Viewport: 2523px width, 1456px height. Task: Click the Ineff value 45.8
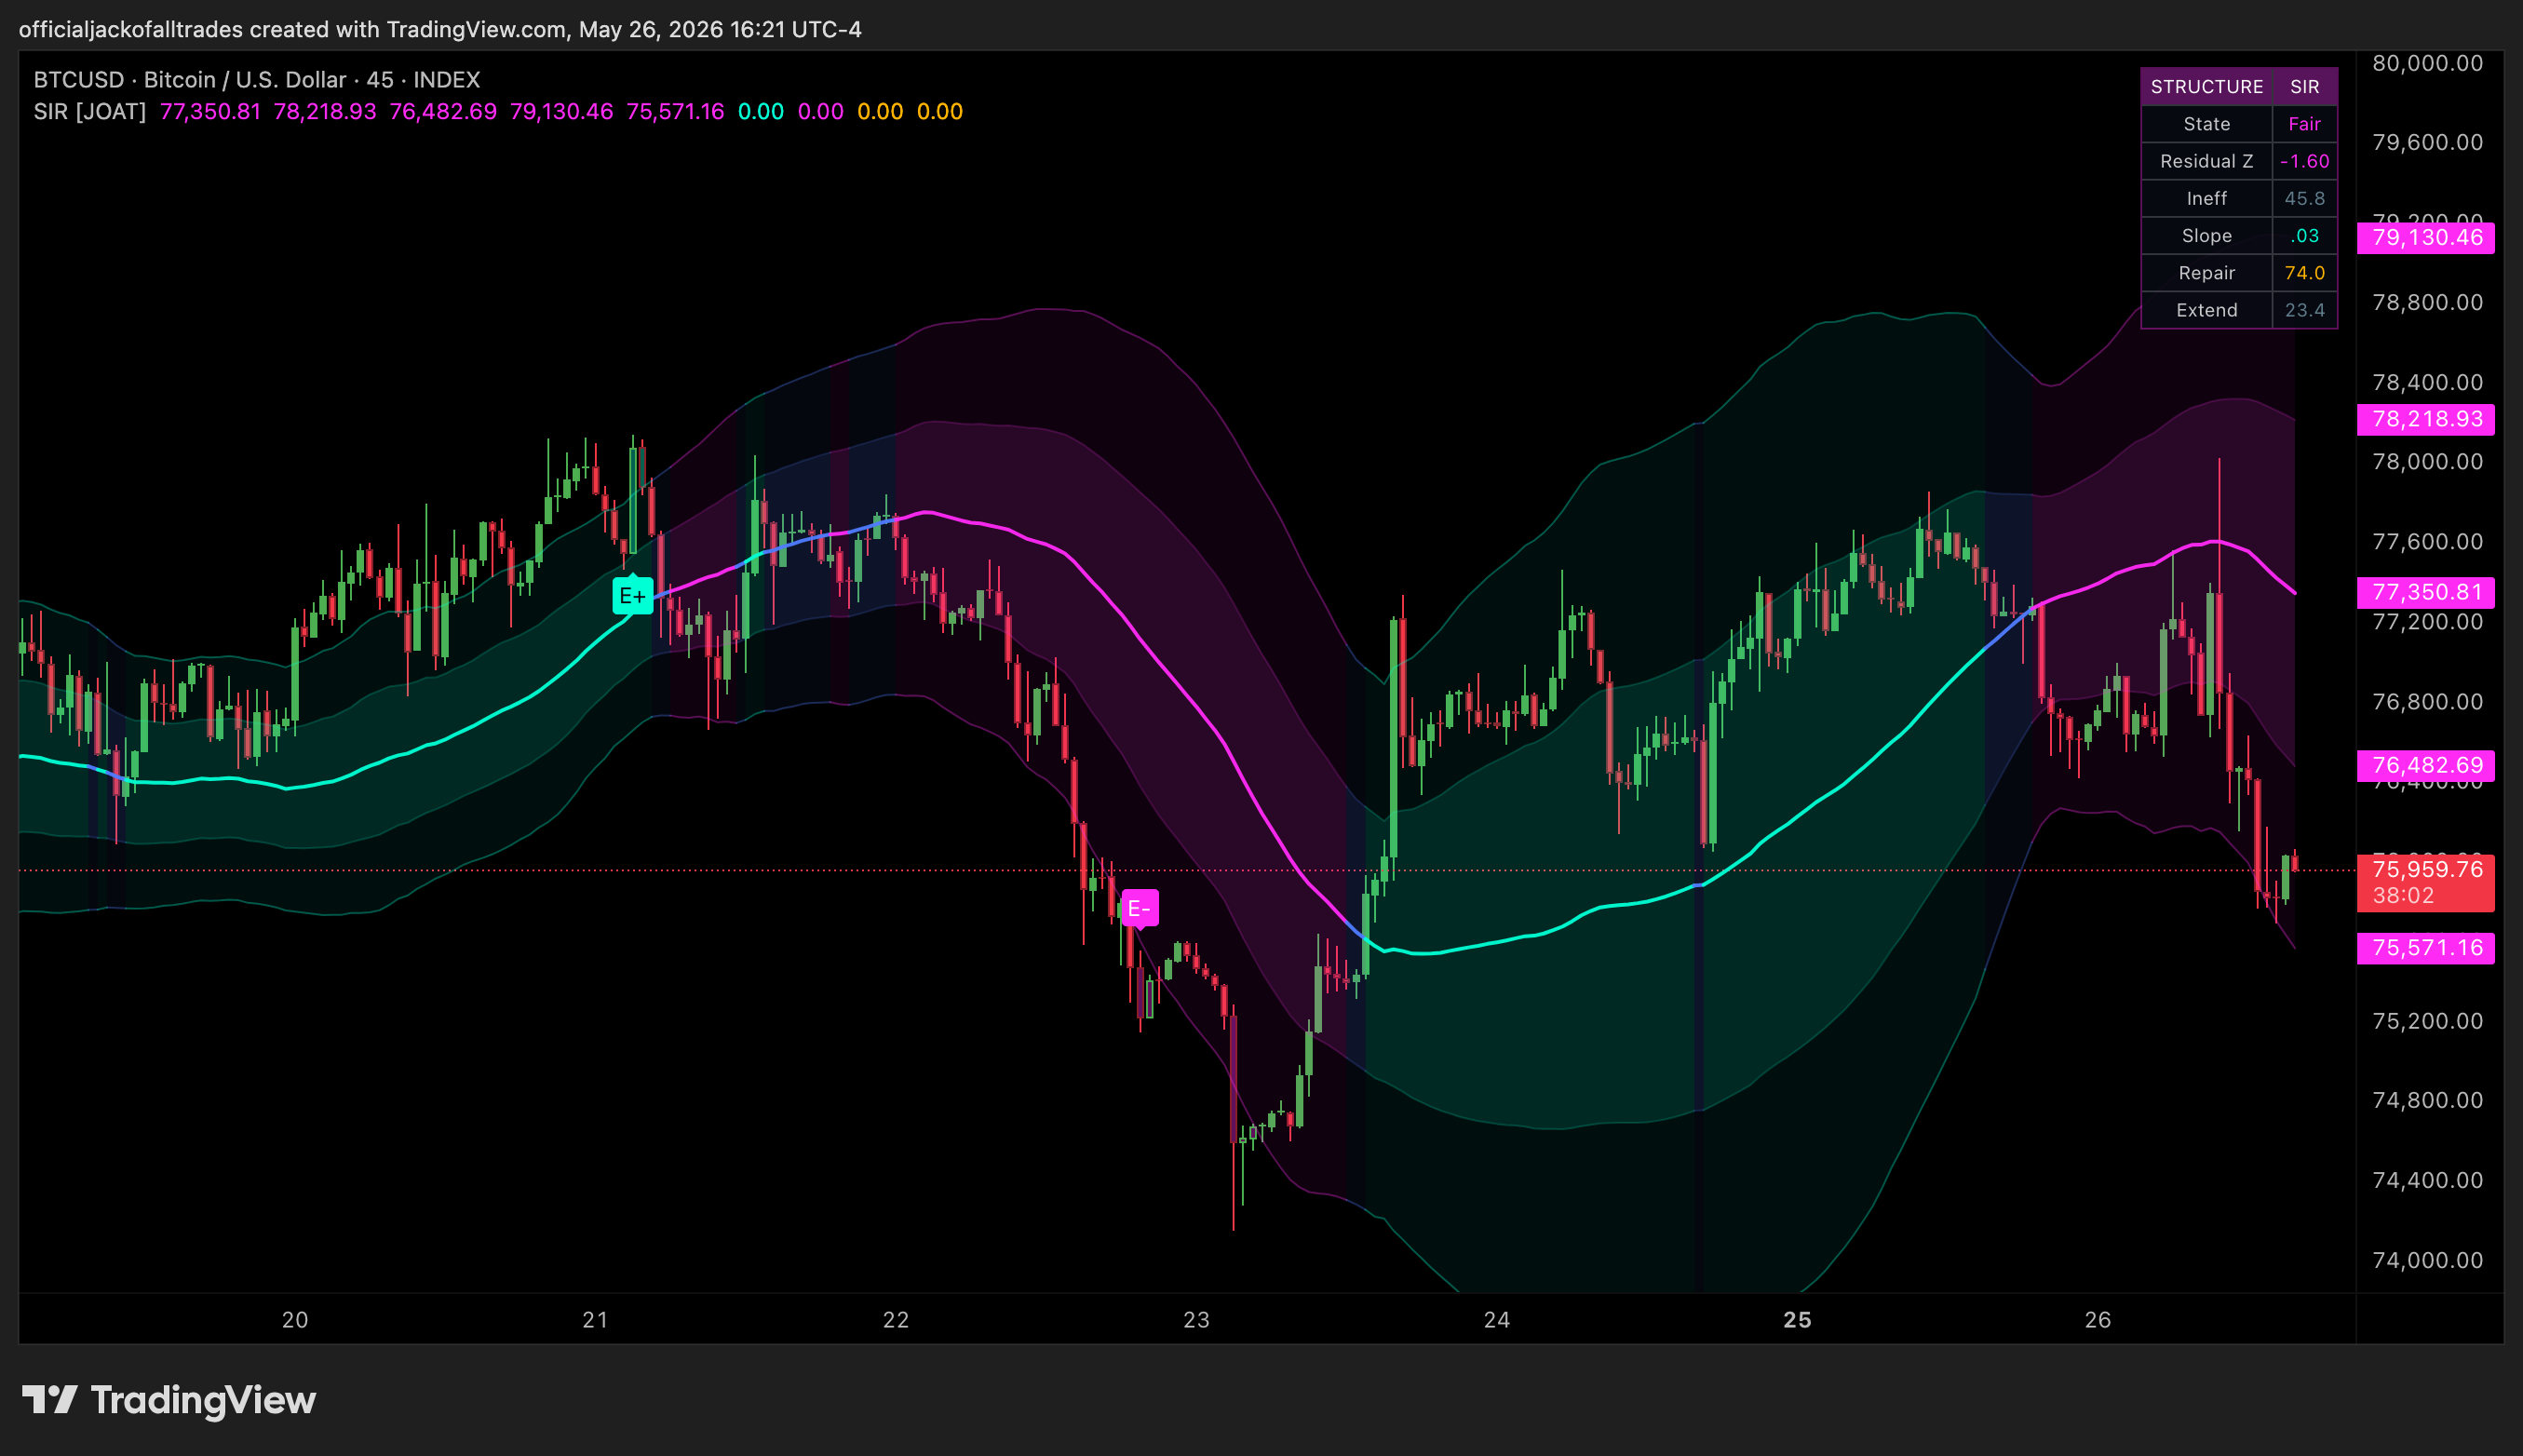(2304, 199)
